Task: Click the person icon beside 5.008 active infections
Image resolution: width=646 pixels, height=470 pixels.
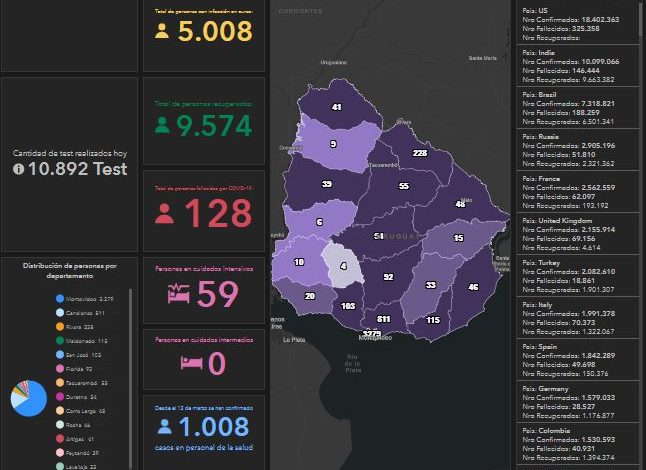Action: [x=161, y=30]
